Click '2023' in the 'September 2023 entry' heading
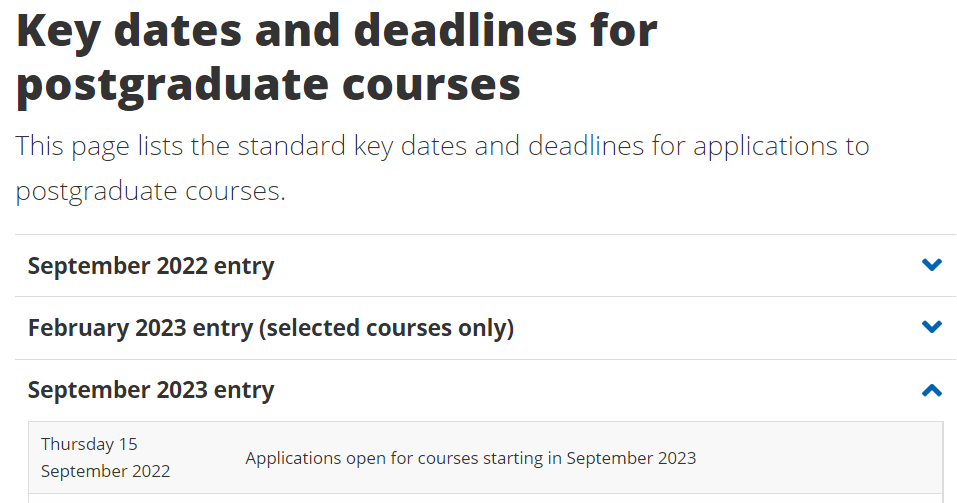This screenshot has height=503, width=957. [x=182, y=390]
